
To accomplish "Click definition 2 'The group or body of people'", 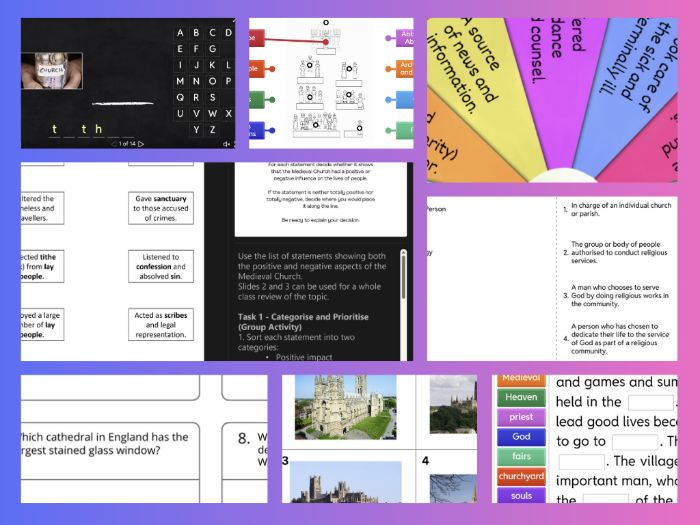I will click(x=619, y=252).
